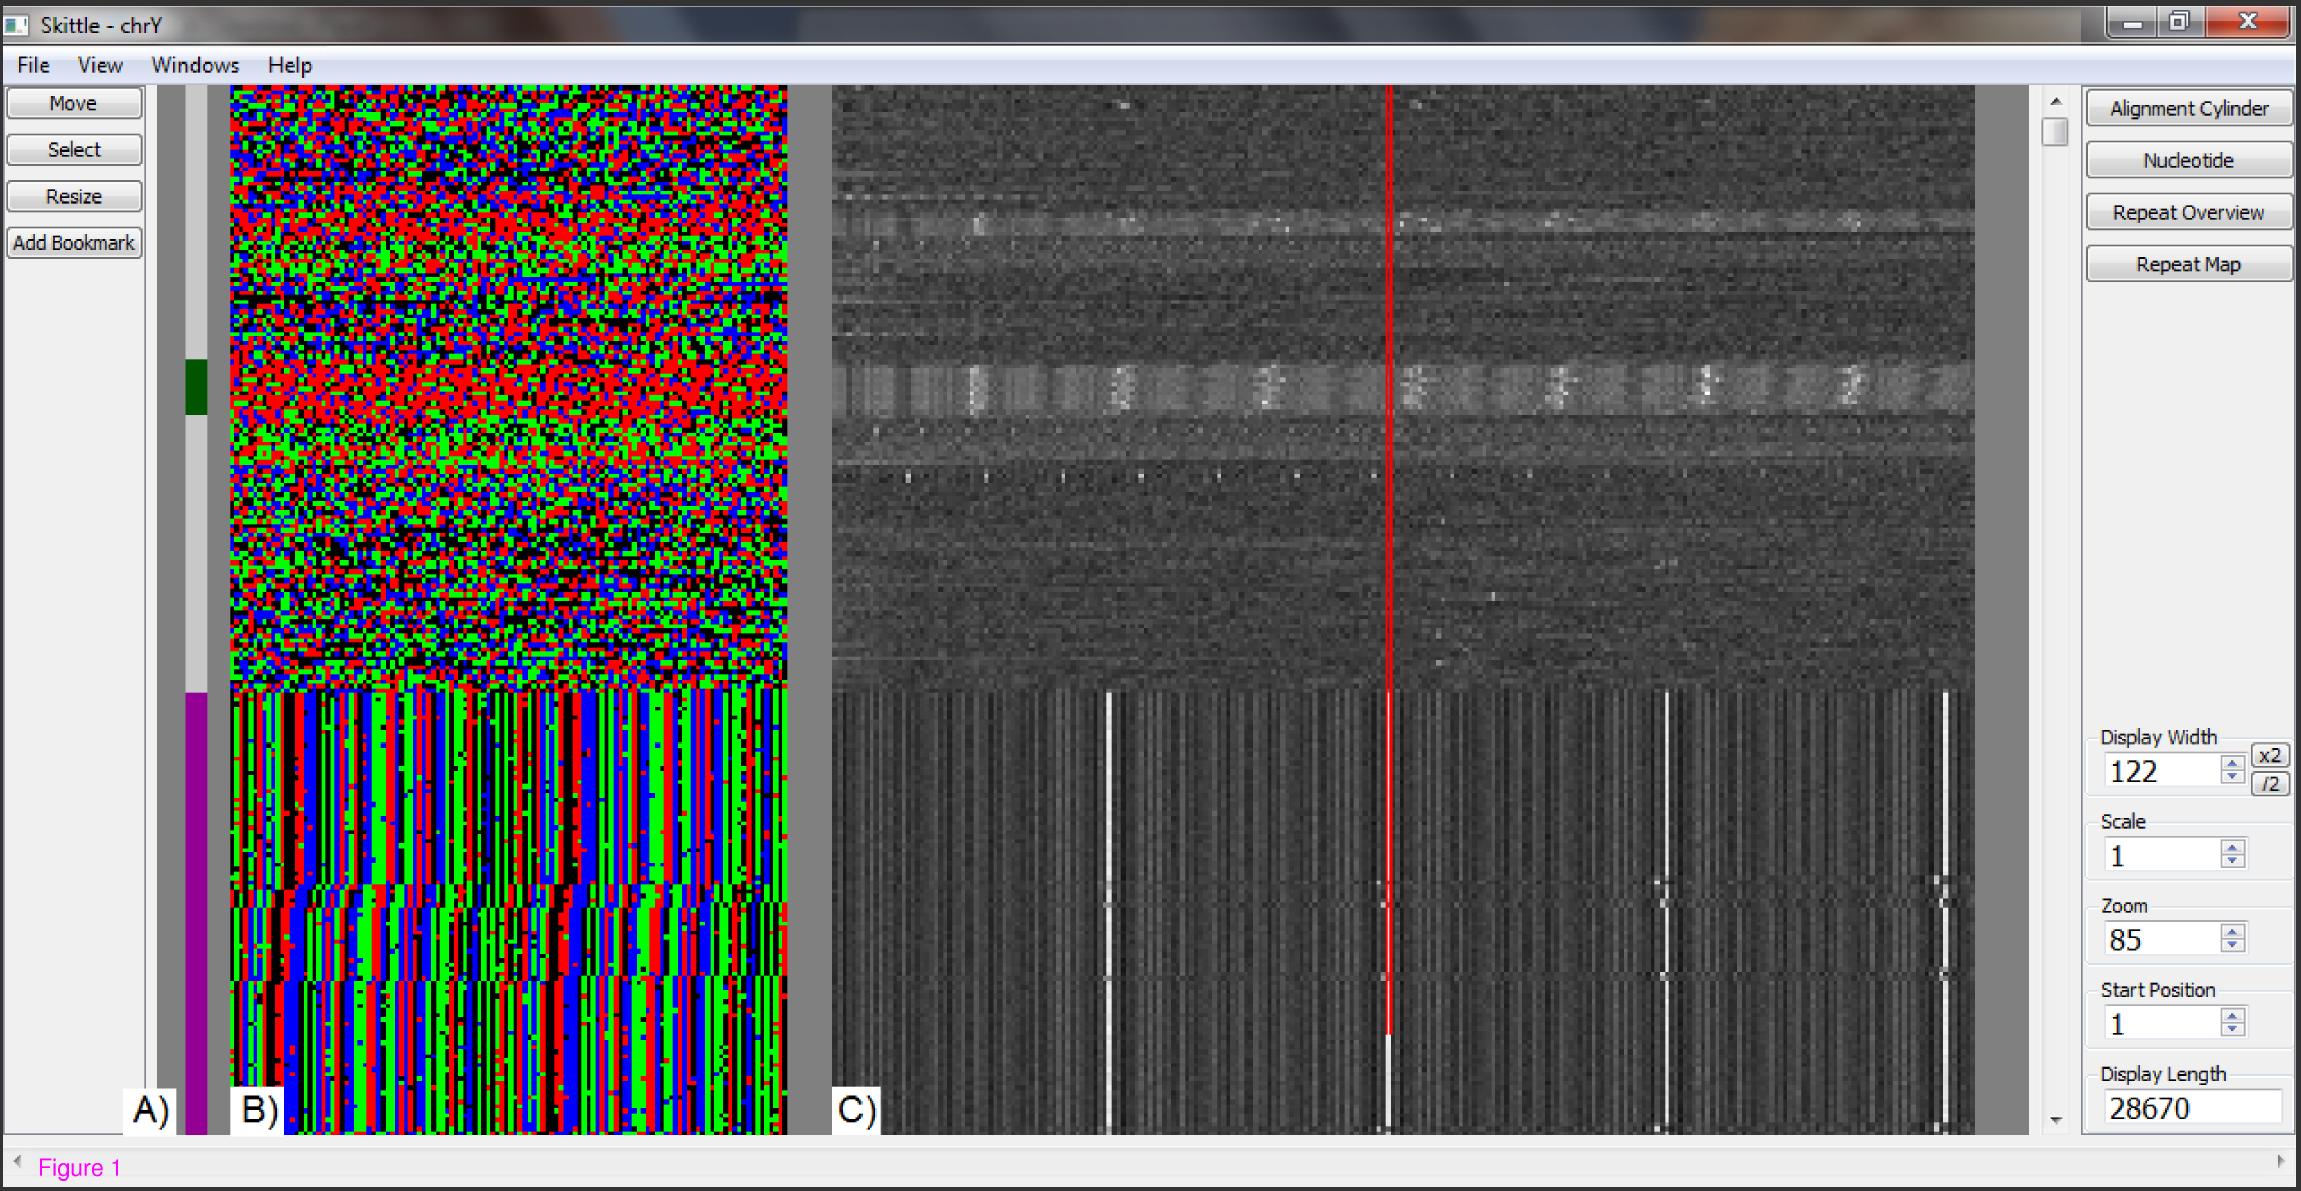Click the vertical scrollbar up arrow
This screenshot has height=1191, width=2301.
point(2056,101)
